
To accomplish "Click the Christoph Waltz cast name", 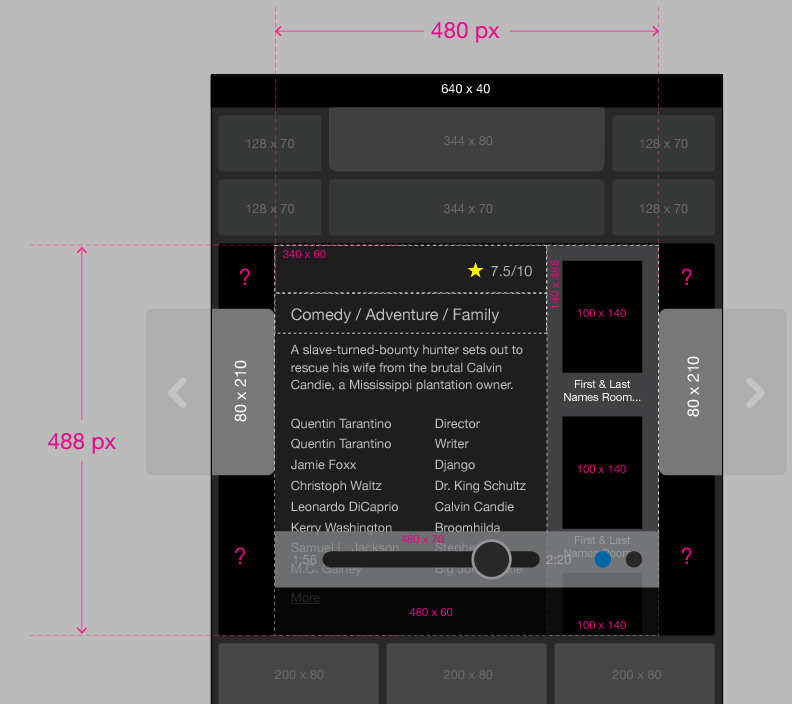I will pos(336,485).
